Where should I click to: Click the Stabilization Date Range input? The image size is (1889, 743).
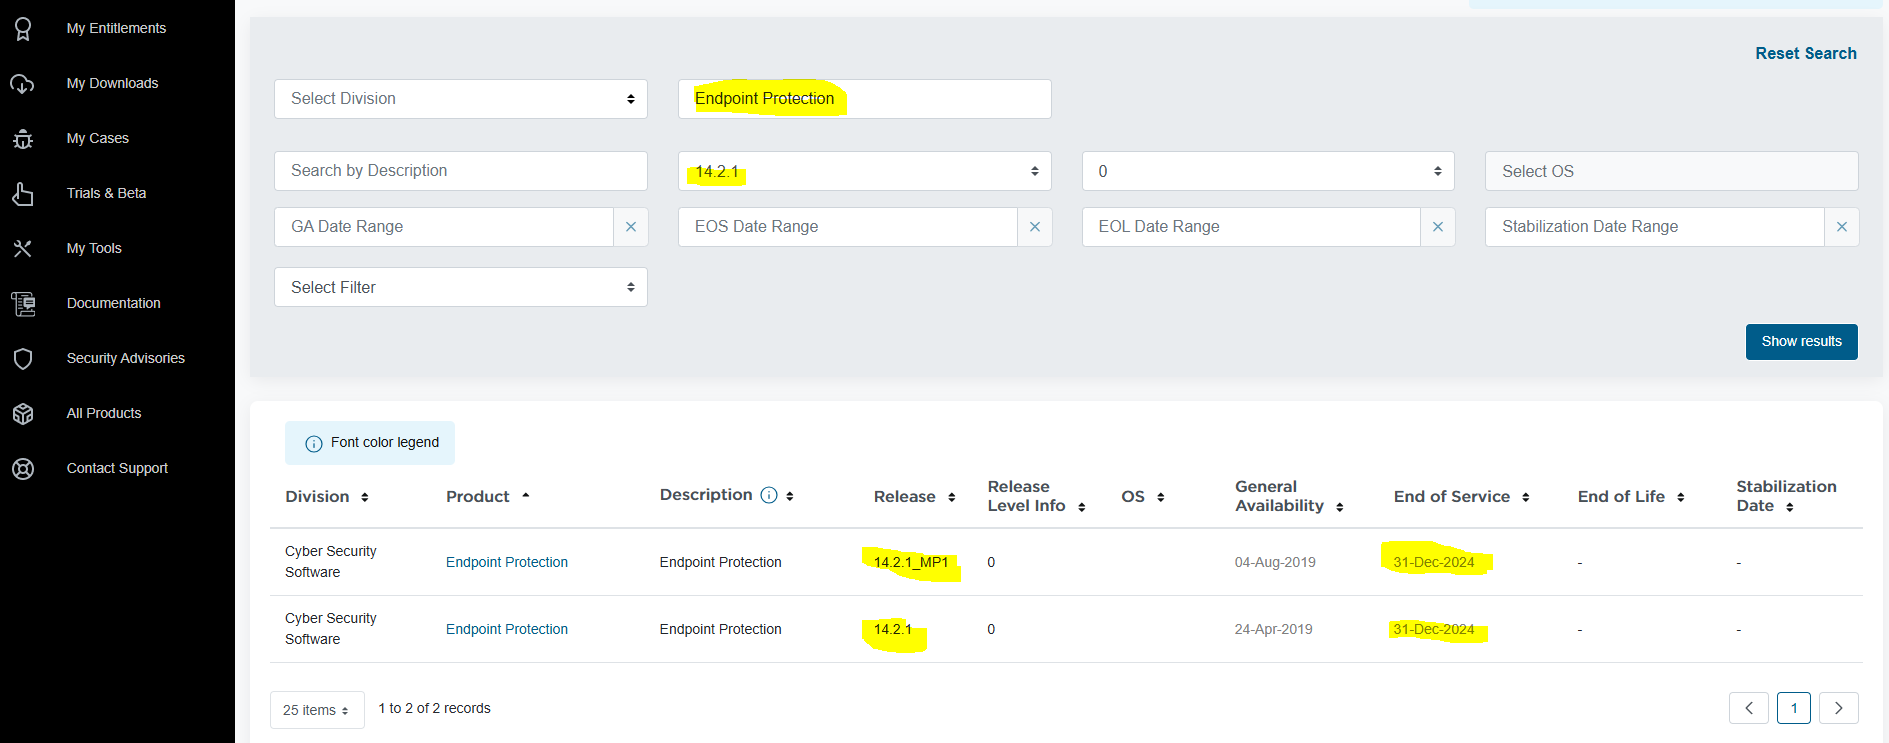pyautogui.click(x=1655, y=227)
